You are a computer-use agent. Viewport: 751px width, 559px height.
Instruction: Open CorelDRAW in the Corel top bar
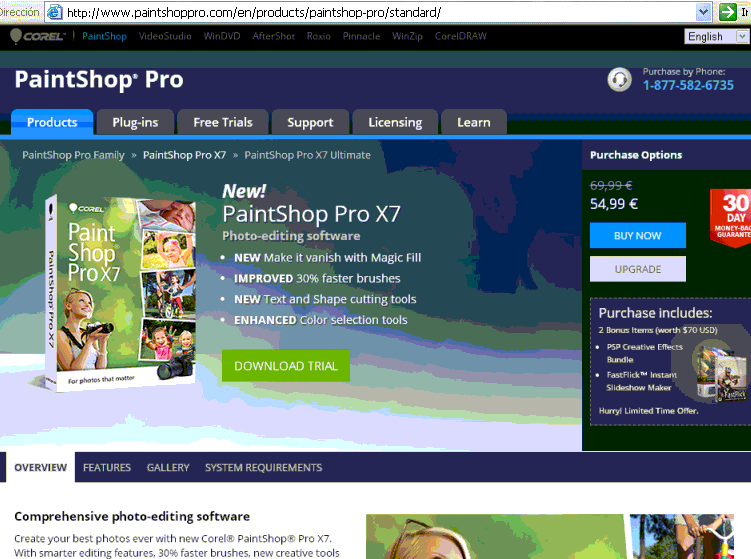460,36
